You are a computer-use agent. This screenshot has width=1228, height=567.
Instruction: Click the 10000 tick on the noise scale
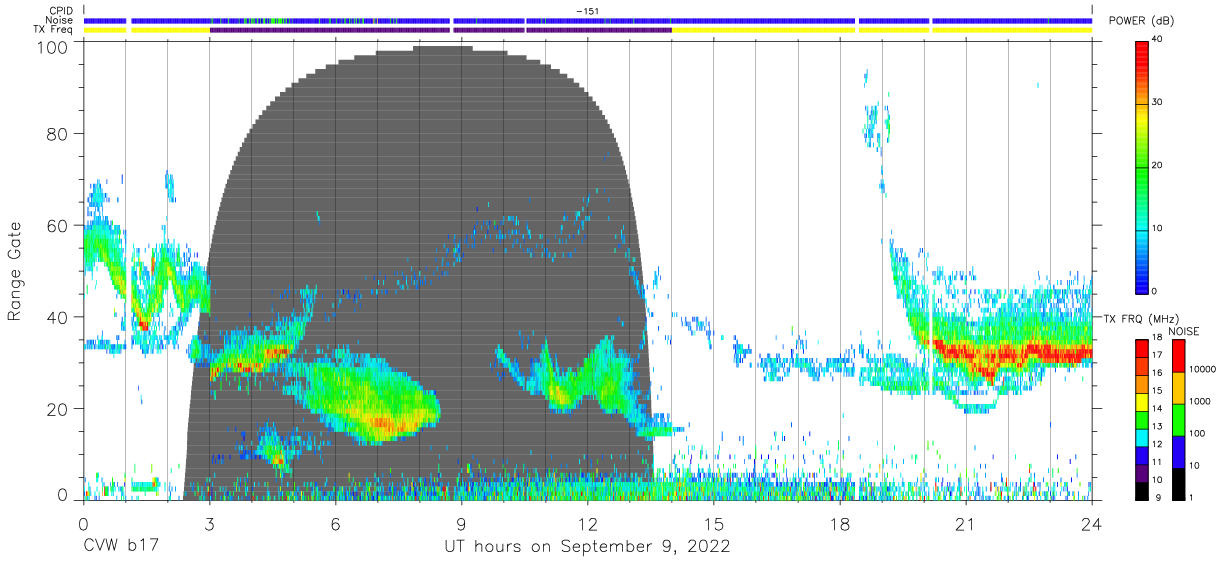click(x=1202, y=369)
